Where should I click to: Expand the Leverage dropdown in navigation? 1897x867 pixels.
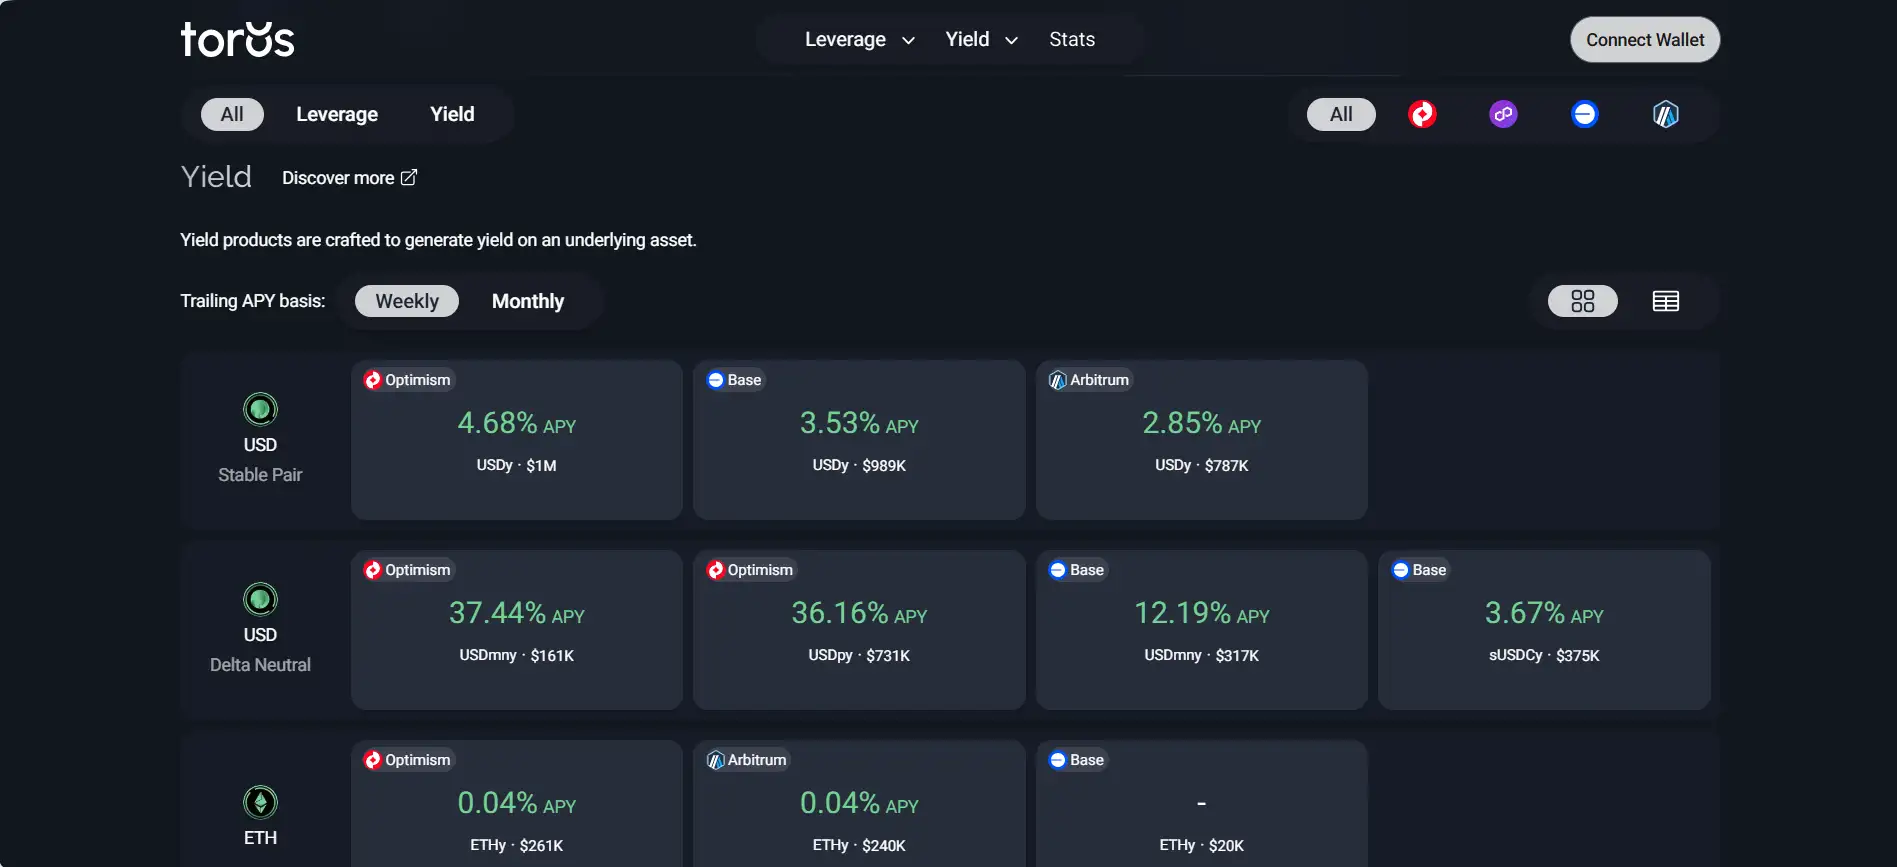point(859,40)
